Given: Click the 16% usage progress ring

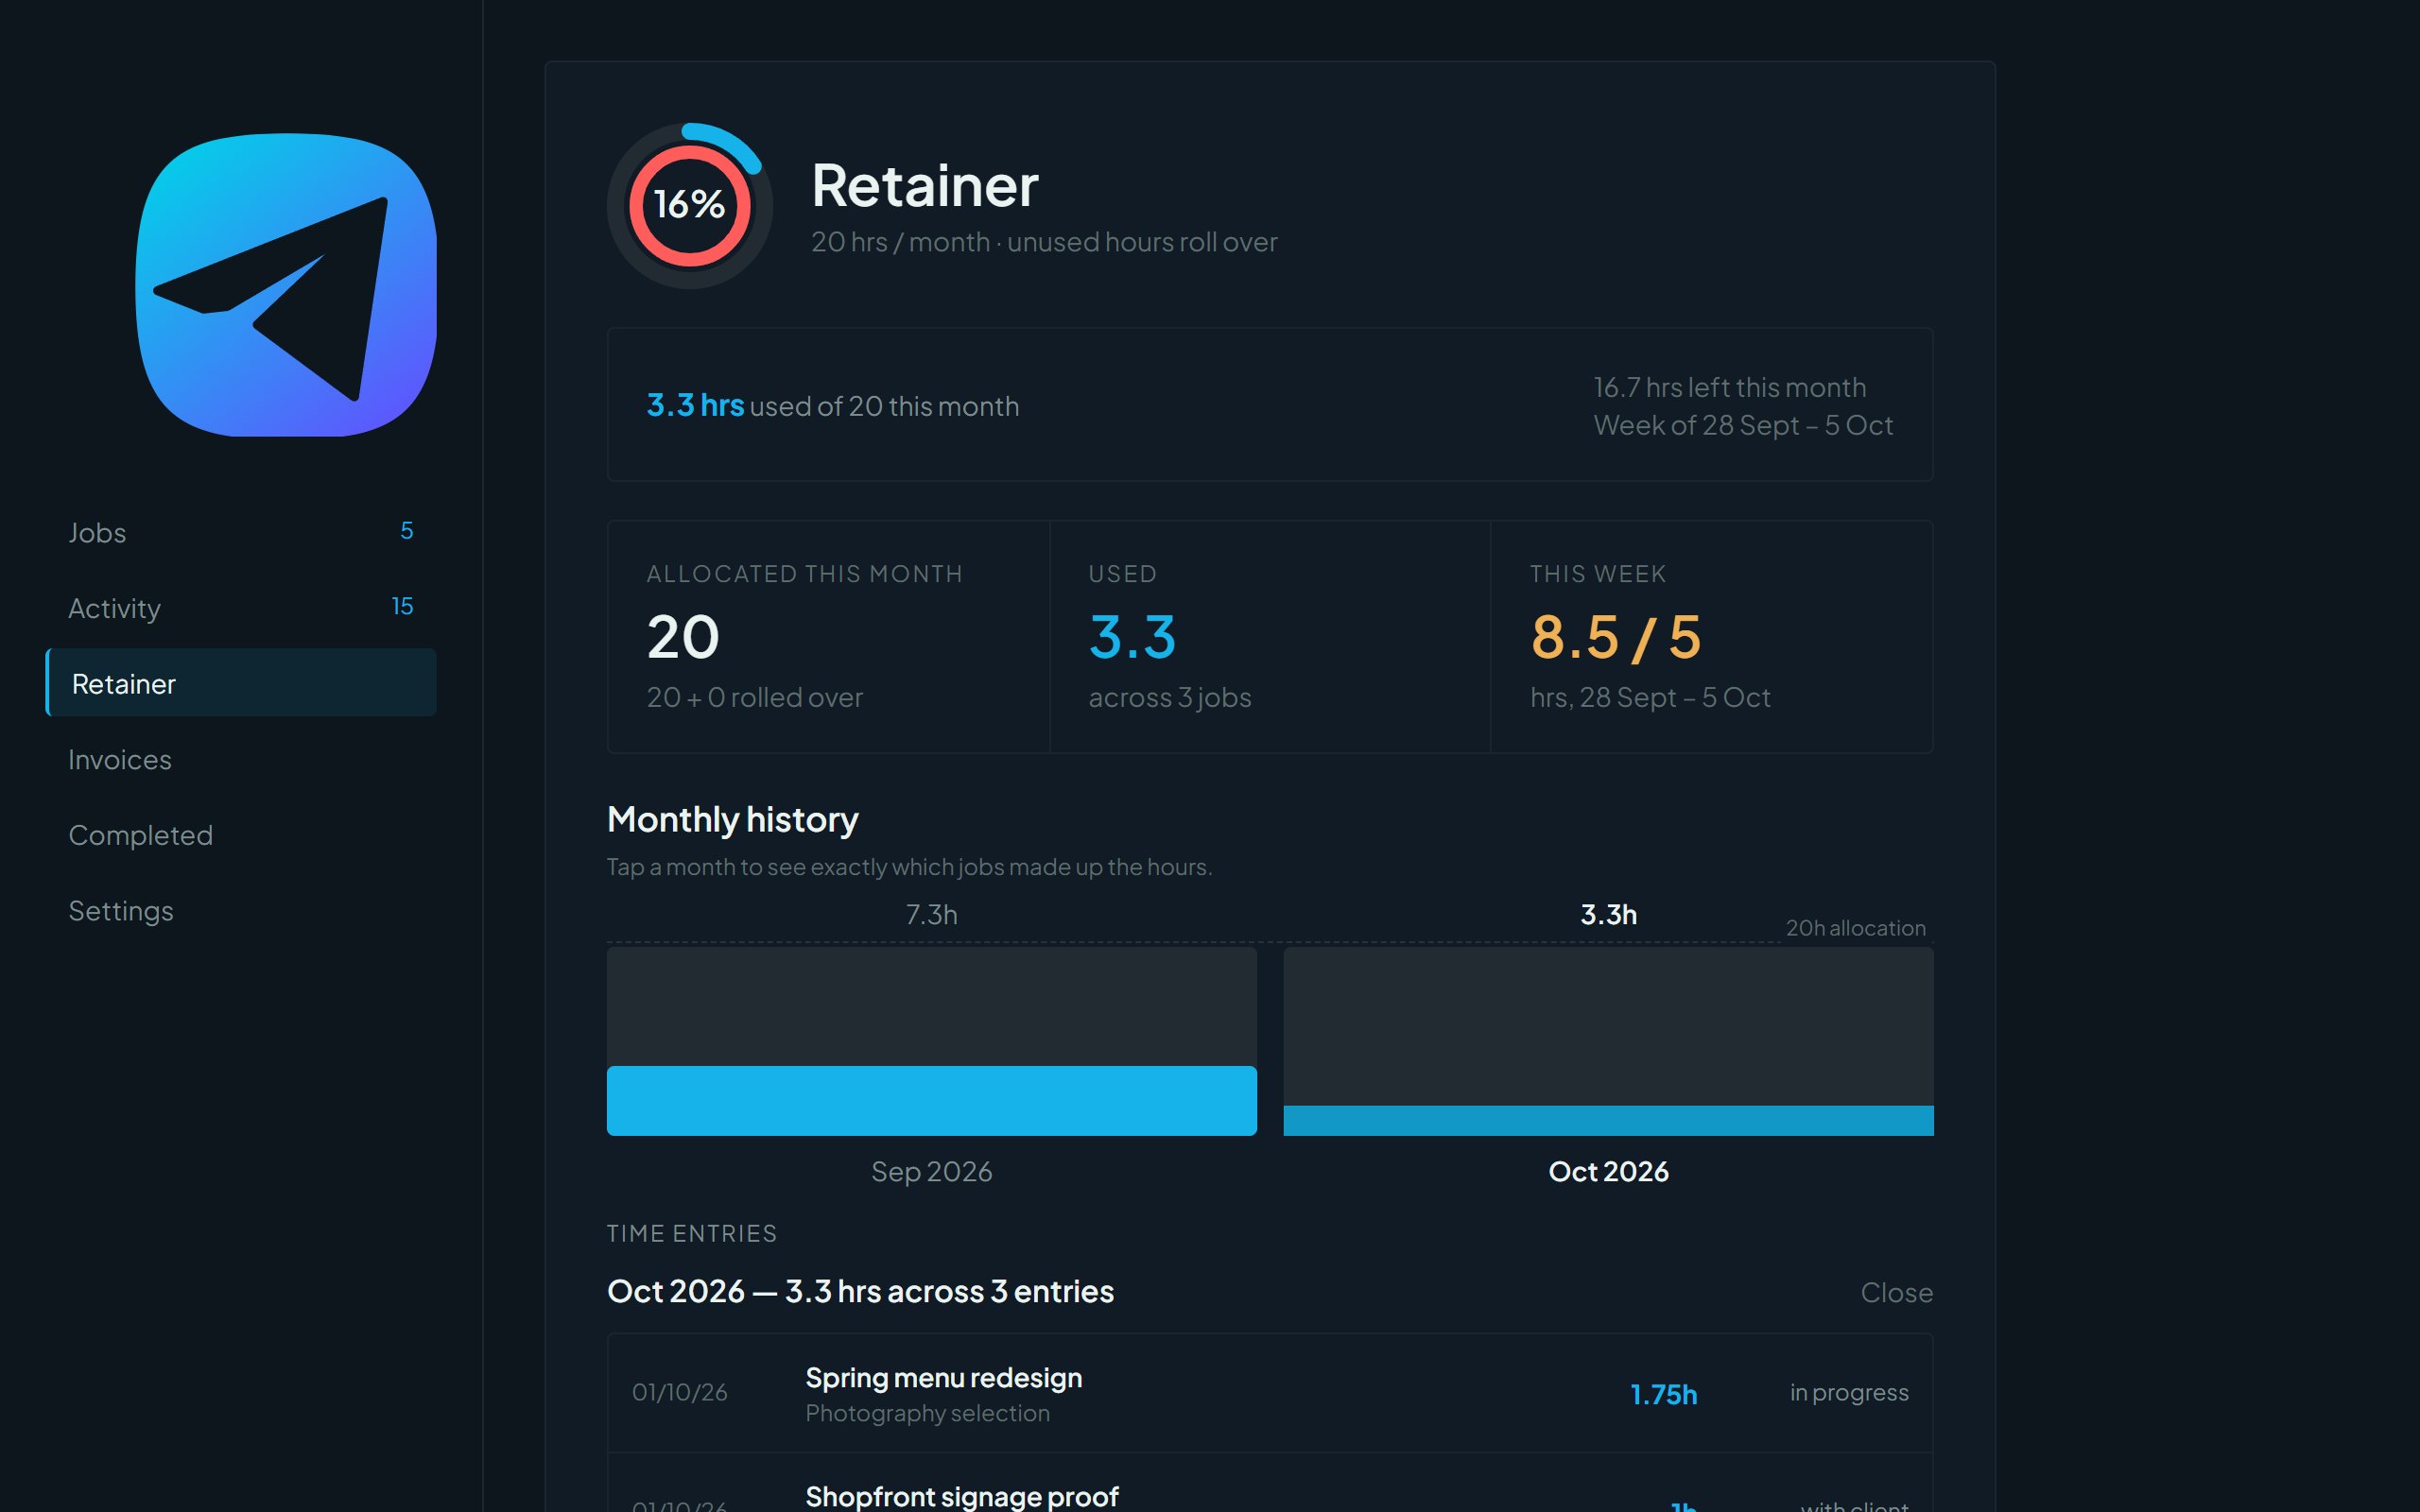Looking at the screenshot, I should coord(689,205).
